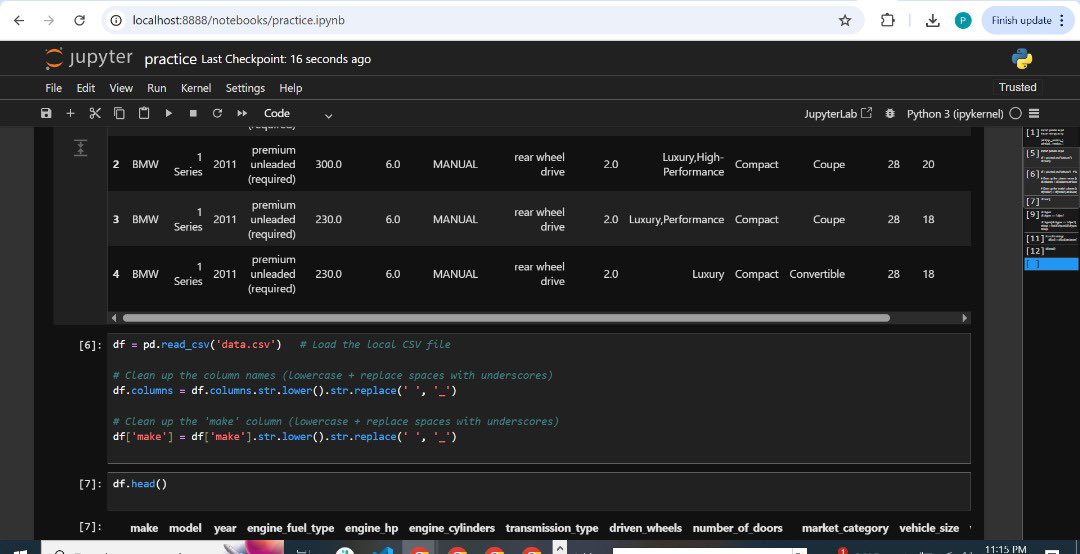Toggle the debugger bug icon

click(x=890, y=114)
